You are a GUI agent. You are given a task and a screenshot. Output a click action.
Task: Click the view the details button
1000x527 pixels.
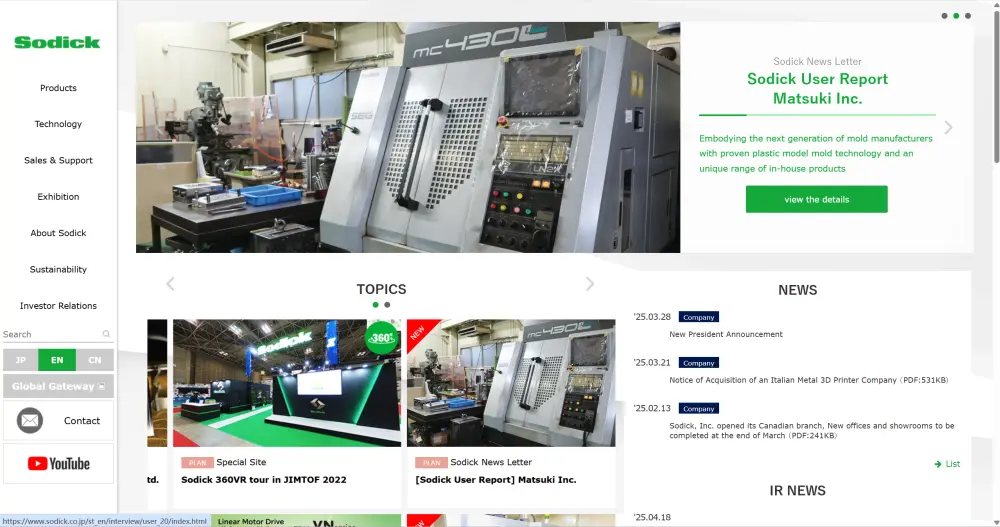pos(816,199)
